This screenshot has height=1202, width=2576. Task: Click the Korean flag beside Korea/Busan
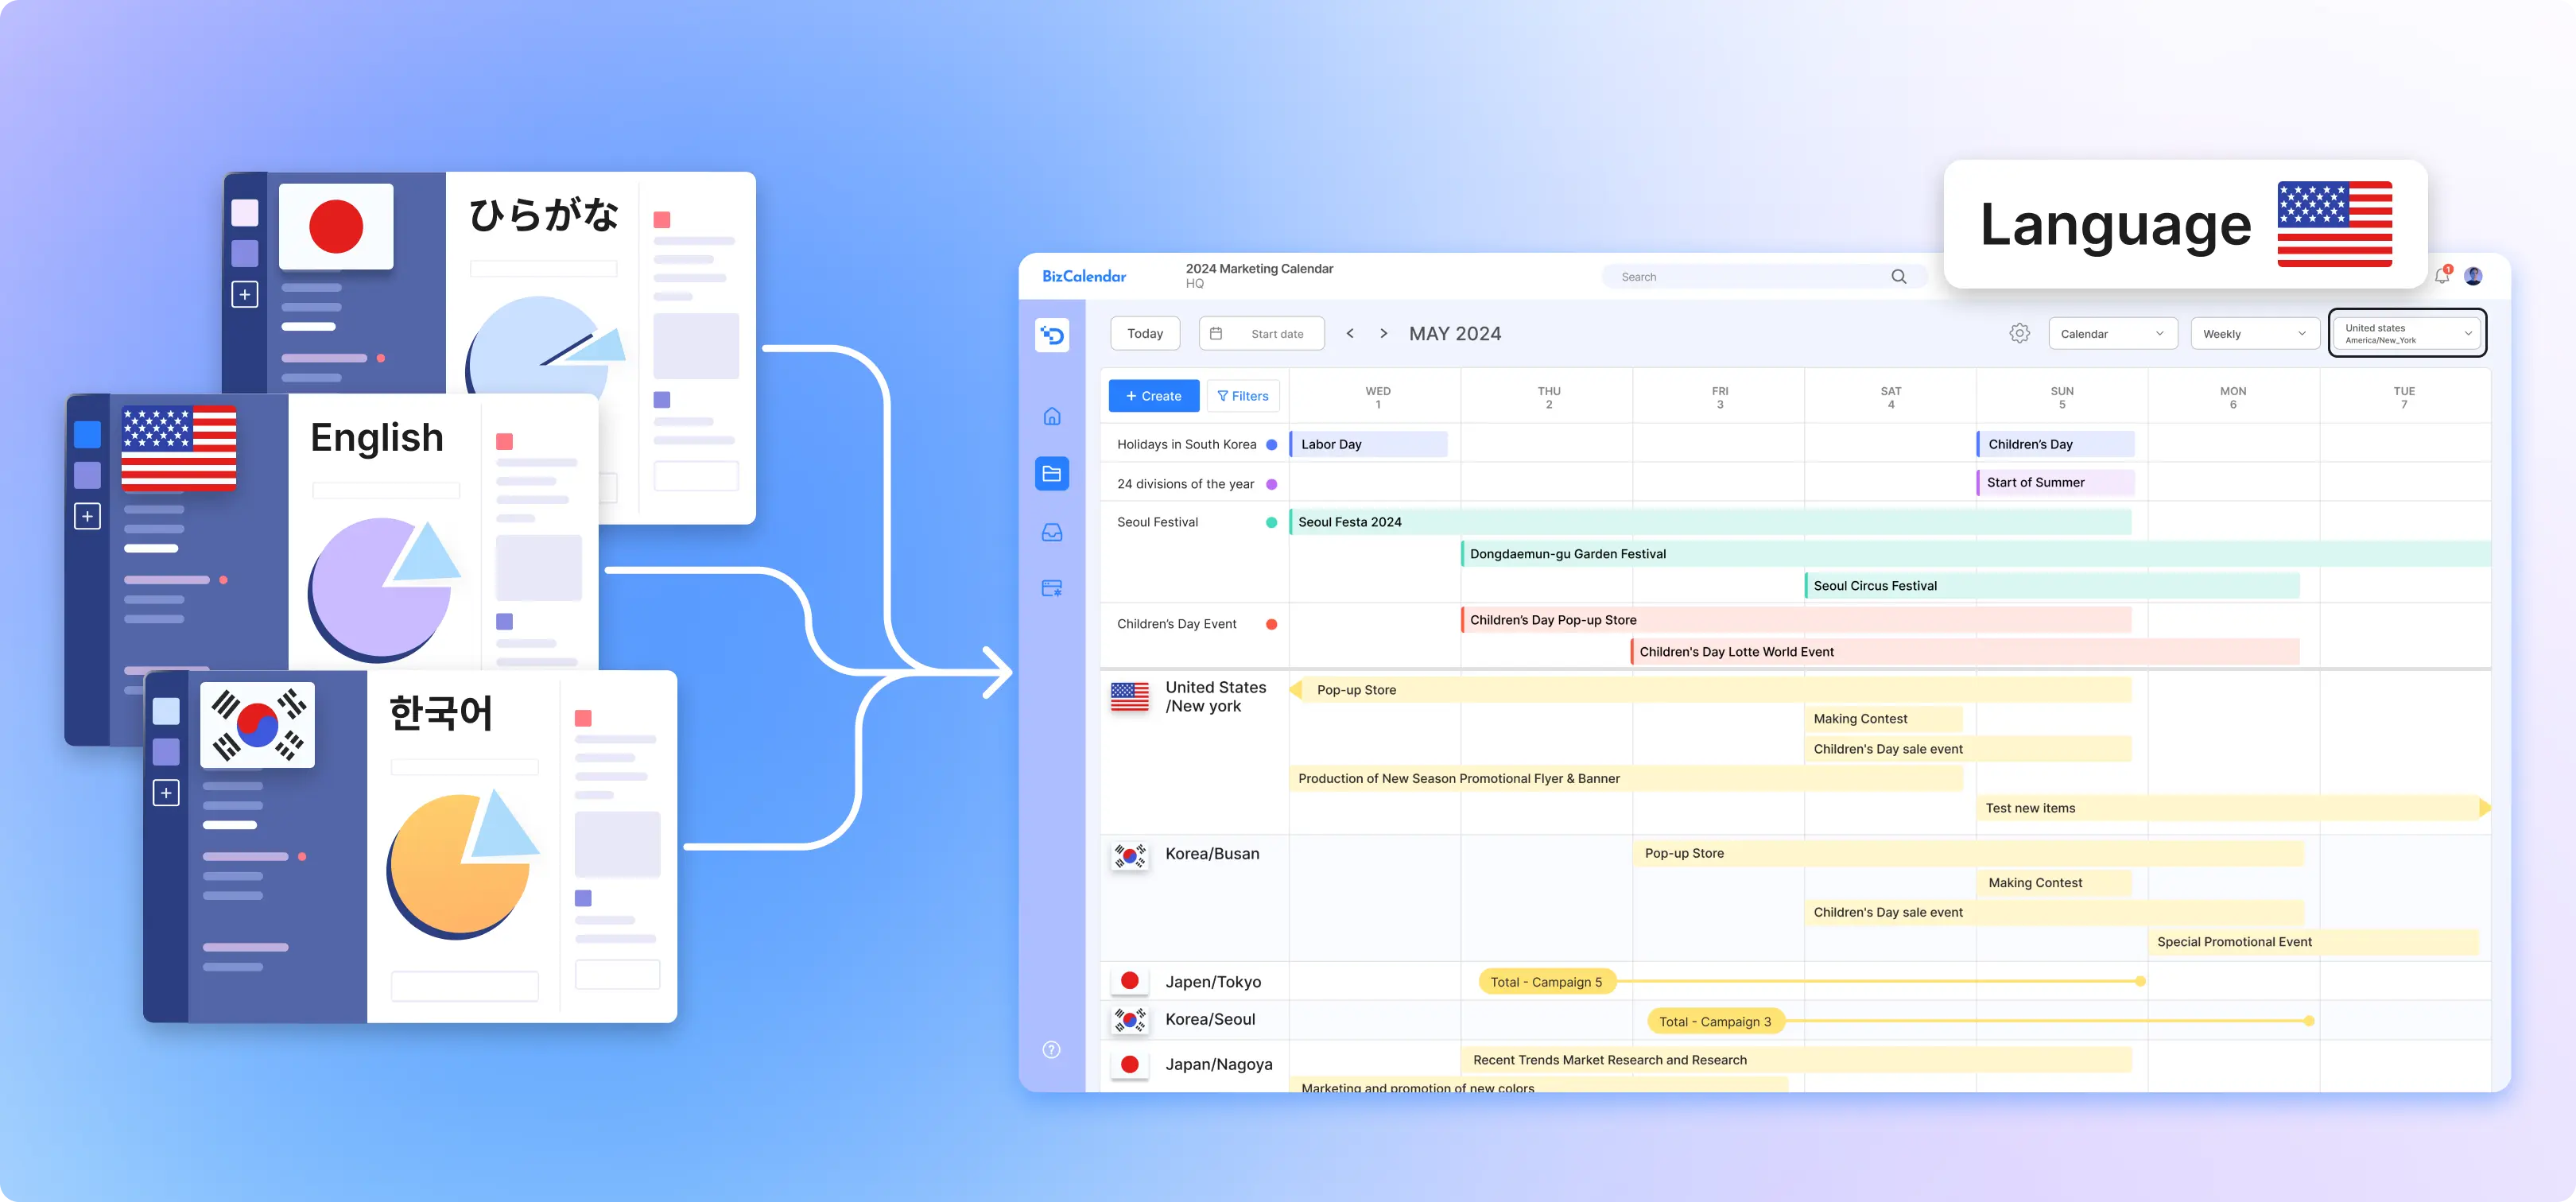[x=1130, y=855]
